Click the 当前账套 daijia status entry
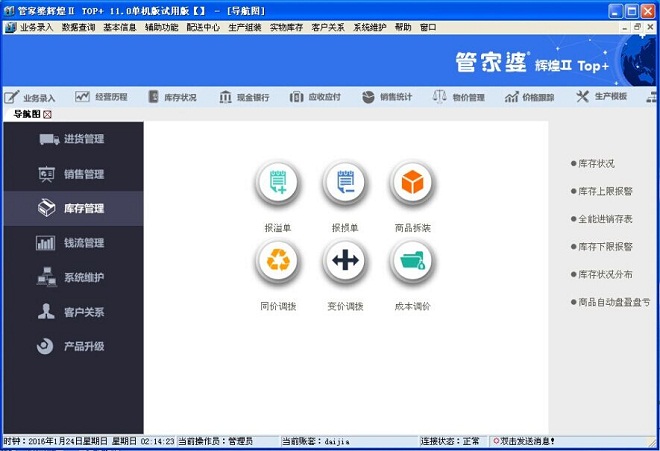Image resolution: width=660 pixels, height=451 pixels. pos(315,441)
